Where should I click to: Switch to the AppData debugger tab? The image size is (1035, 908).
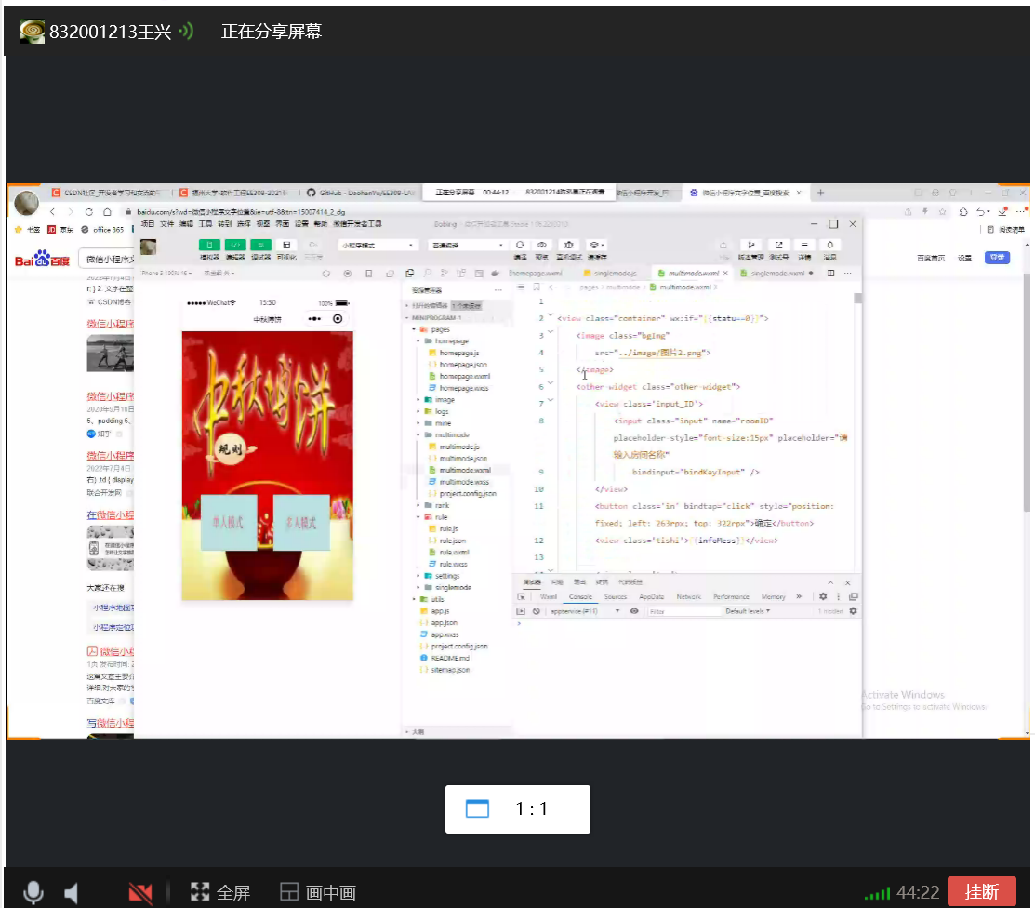pyautogui.click(x=651, y=597)
